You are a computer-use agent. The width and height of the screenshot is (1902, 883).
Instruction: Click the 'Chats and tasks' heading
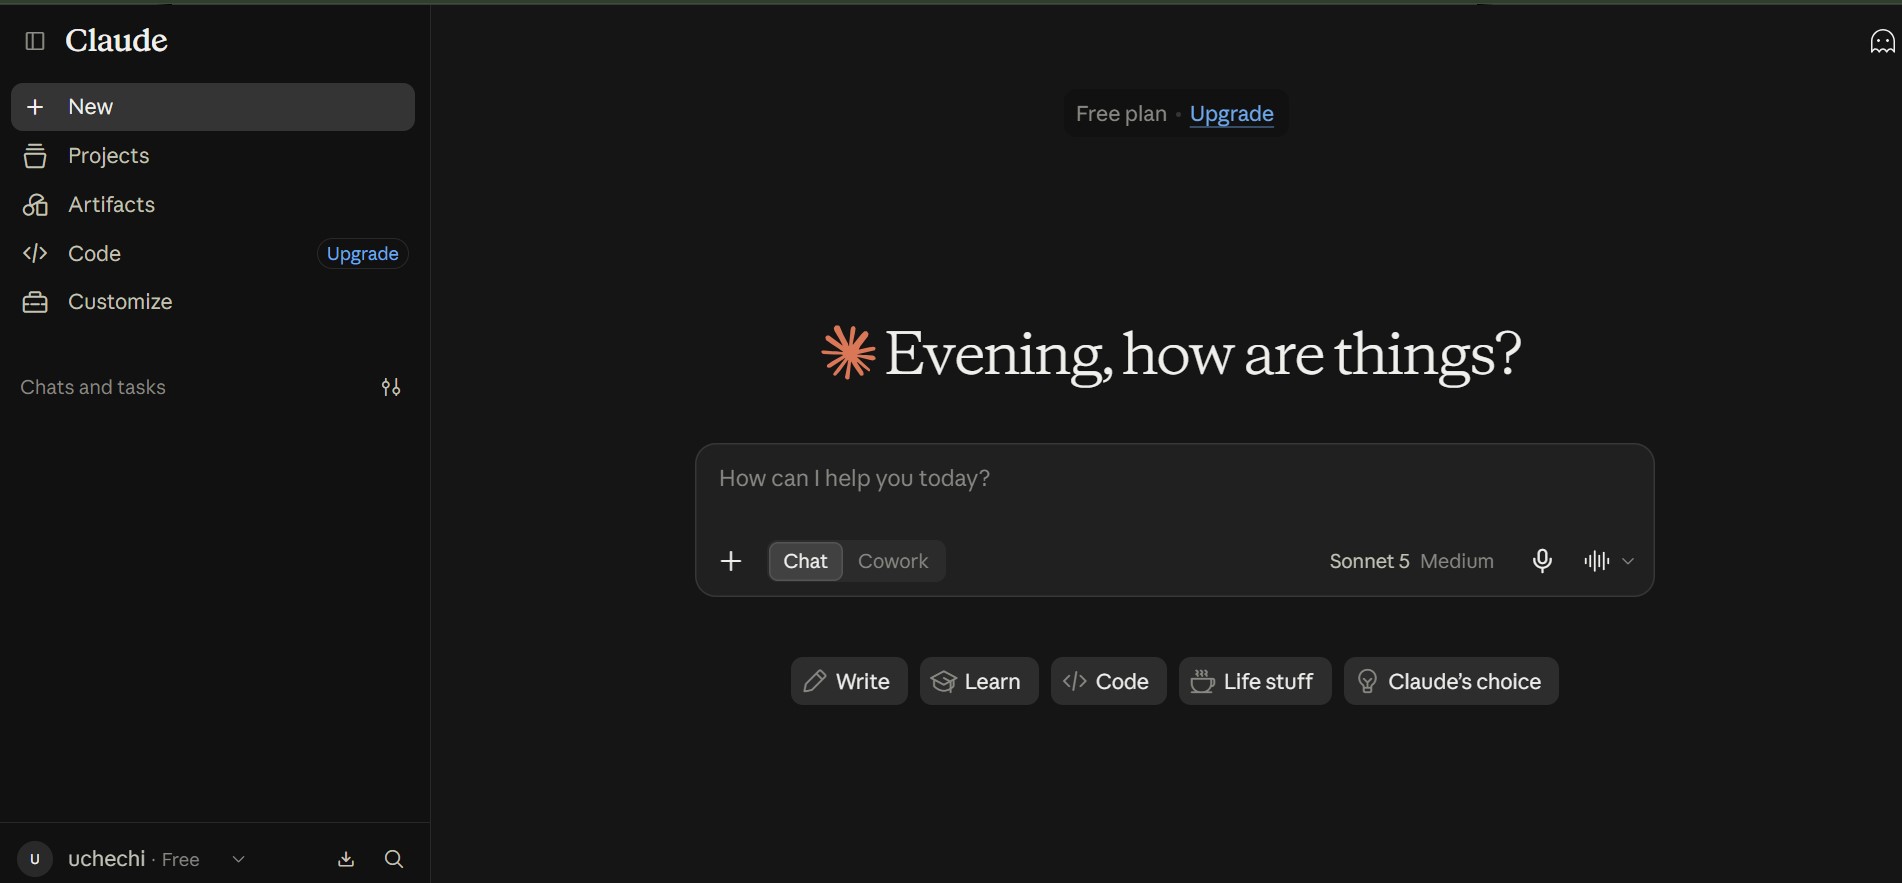point(93,387)
